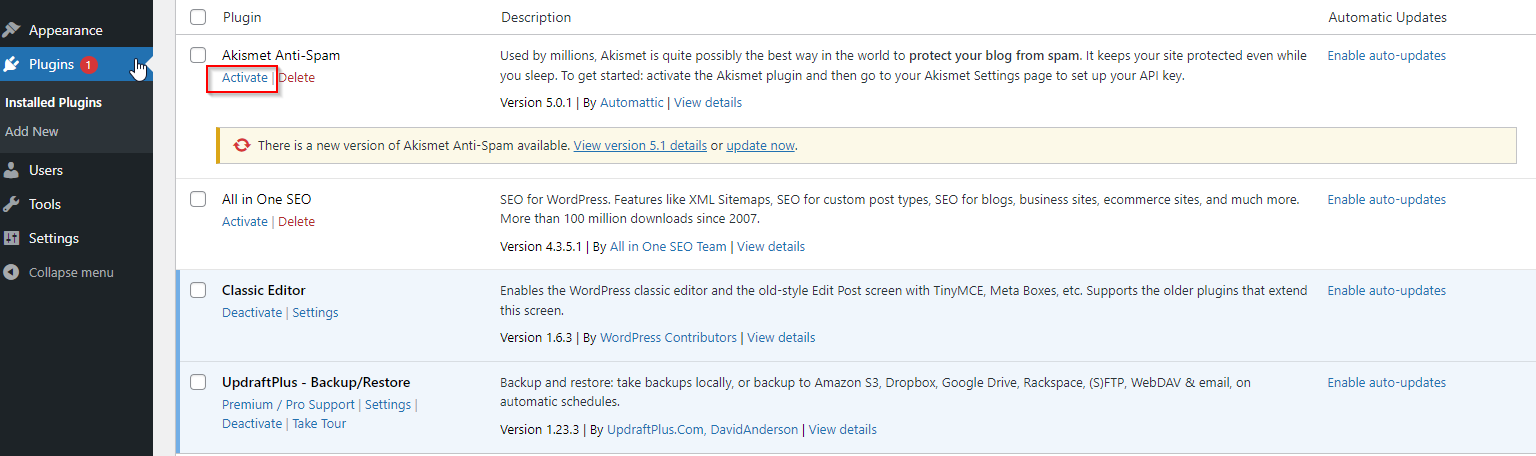This screenshot has height=456, width=1536.
Task: Click Classic Editor plugin title
Action: [x=264, y=290]
